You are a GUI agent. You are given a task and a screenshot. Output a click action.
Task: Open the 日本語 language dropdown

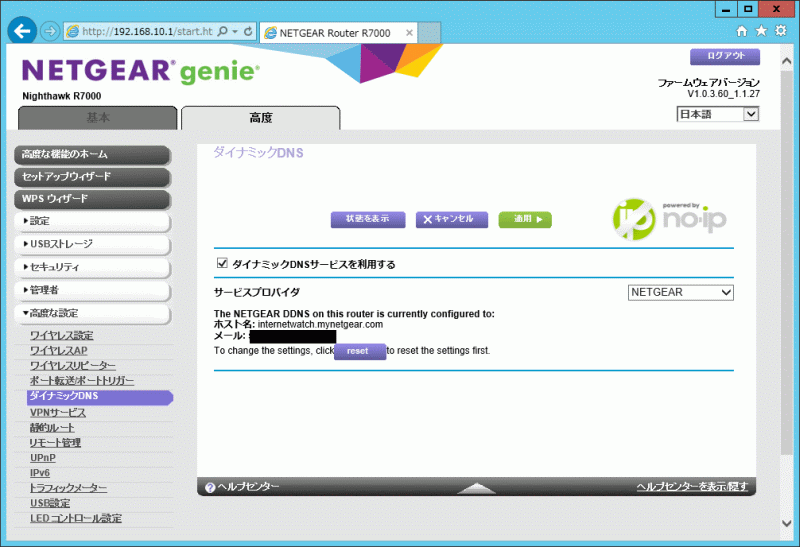[x=718, y=114]
